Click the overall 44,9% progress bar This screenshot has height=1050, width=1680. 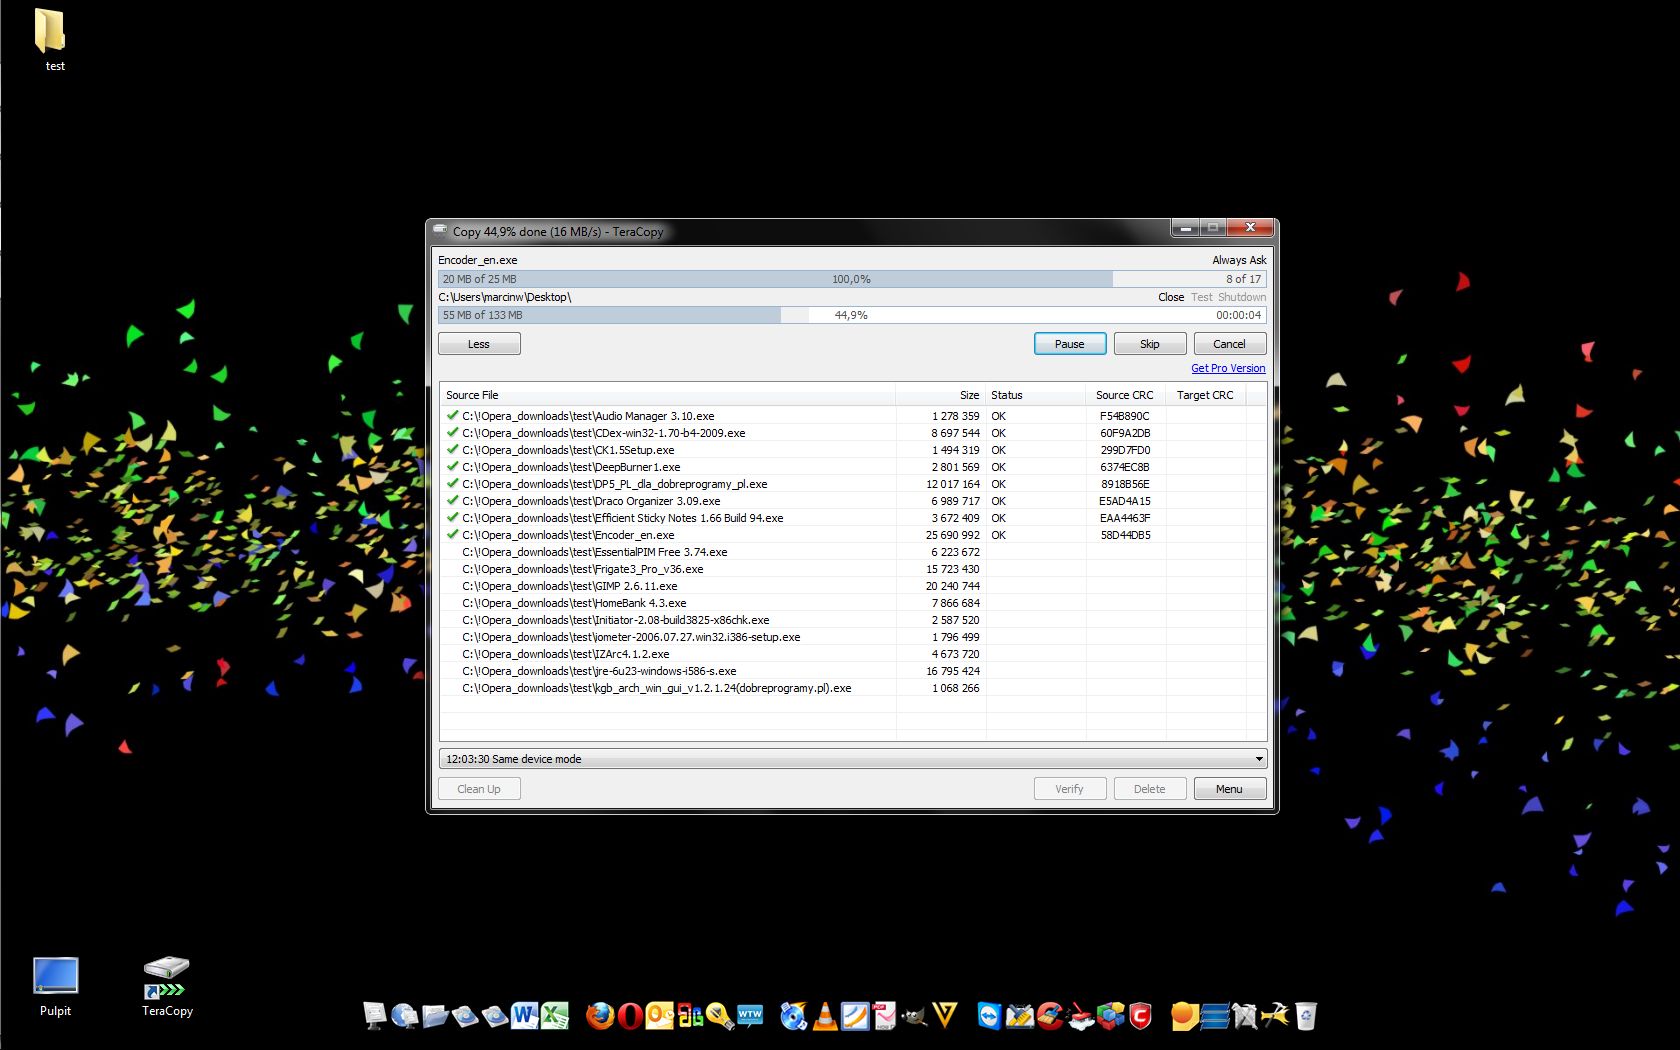click(x=852, y=315)
